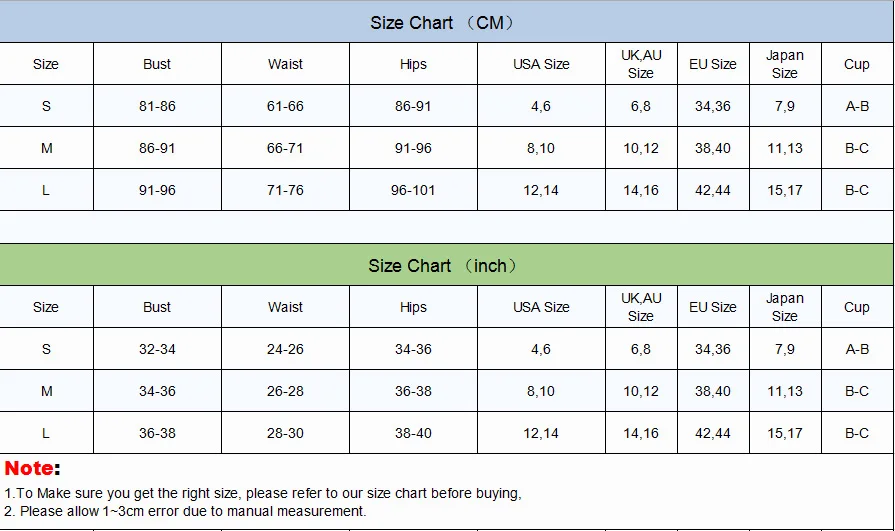The width and height of the screenshot is (895, 531).
Task: Select the 32-34 bust cell
Action: coord(157,349)
